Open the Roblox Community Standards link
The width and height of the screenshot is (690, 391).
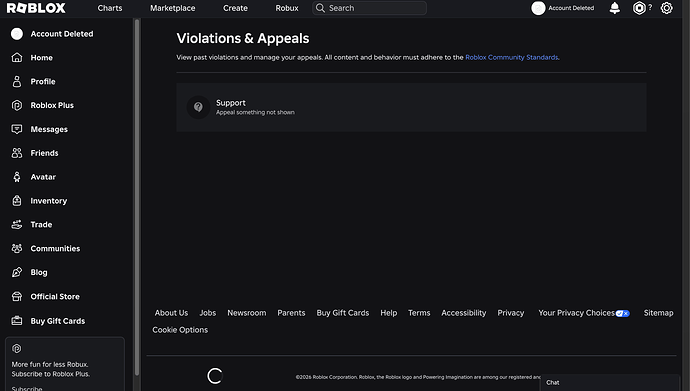tap(512, 57)
